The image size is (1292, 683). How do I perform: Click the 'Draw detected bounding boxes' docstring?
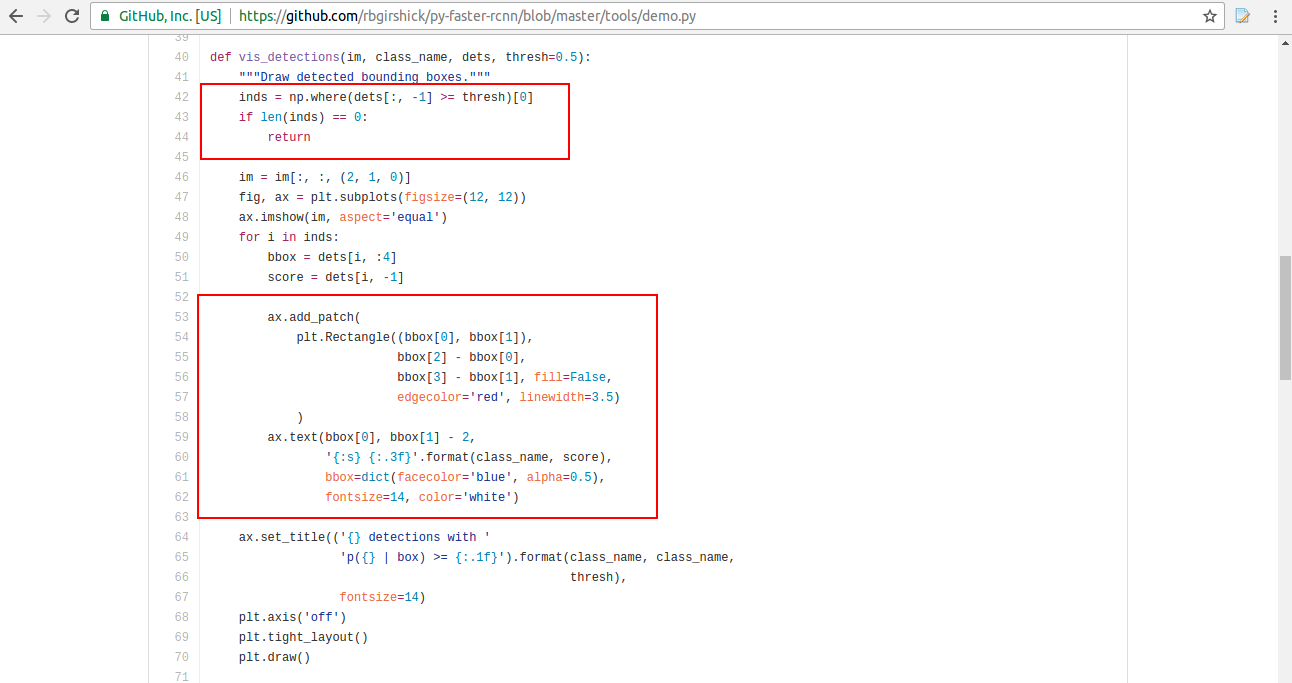point(364,77)
